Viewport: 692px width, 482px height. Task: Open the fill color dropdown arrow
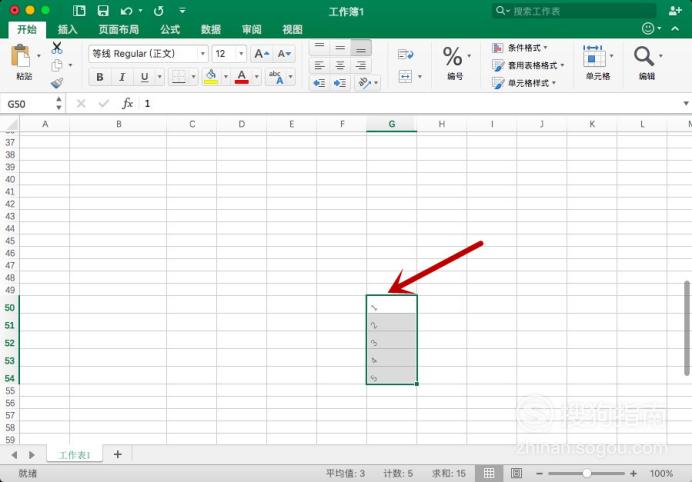pyautogui.click(x=226, y=77)
